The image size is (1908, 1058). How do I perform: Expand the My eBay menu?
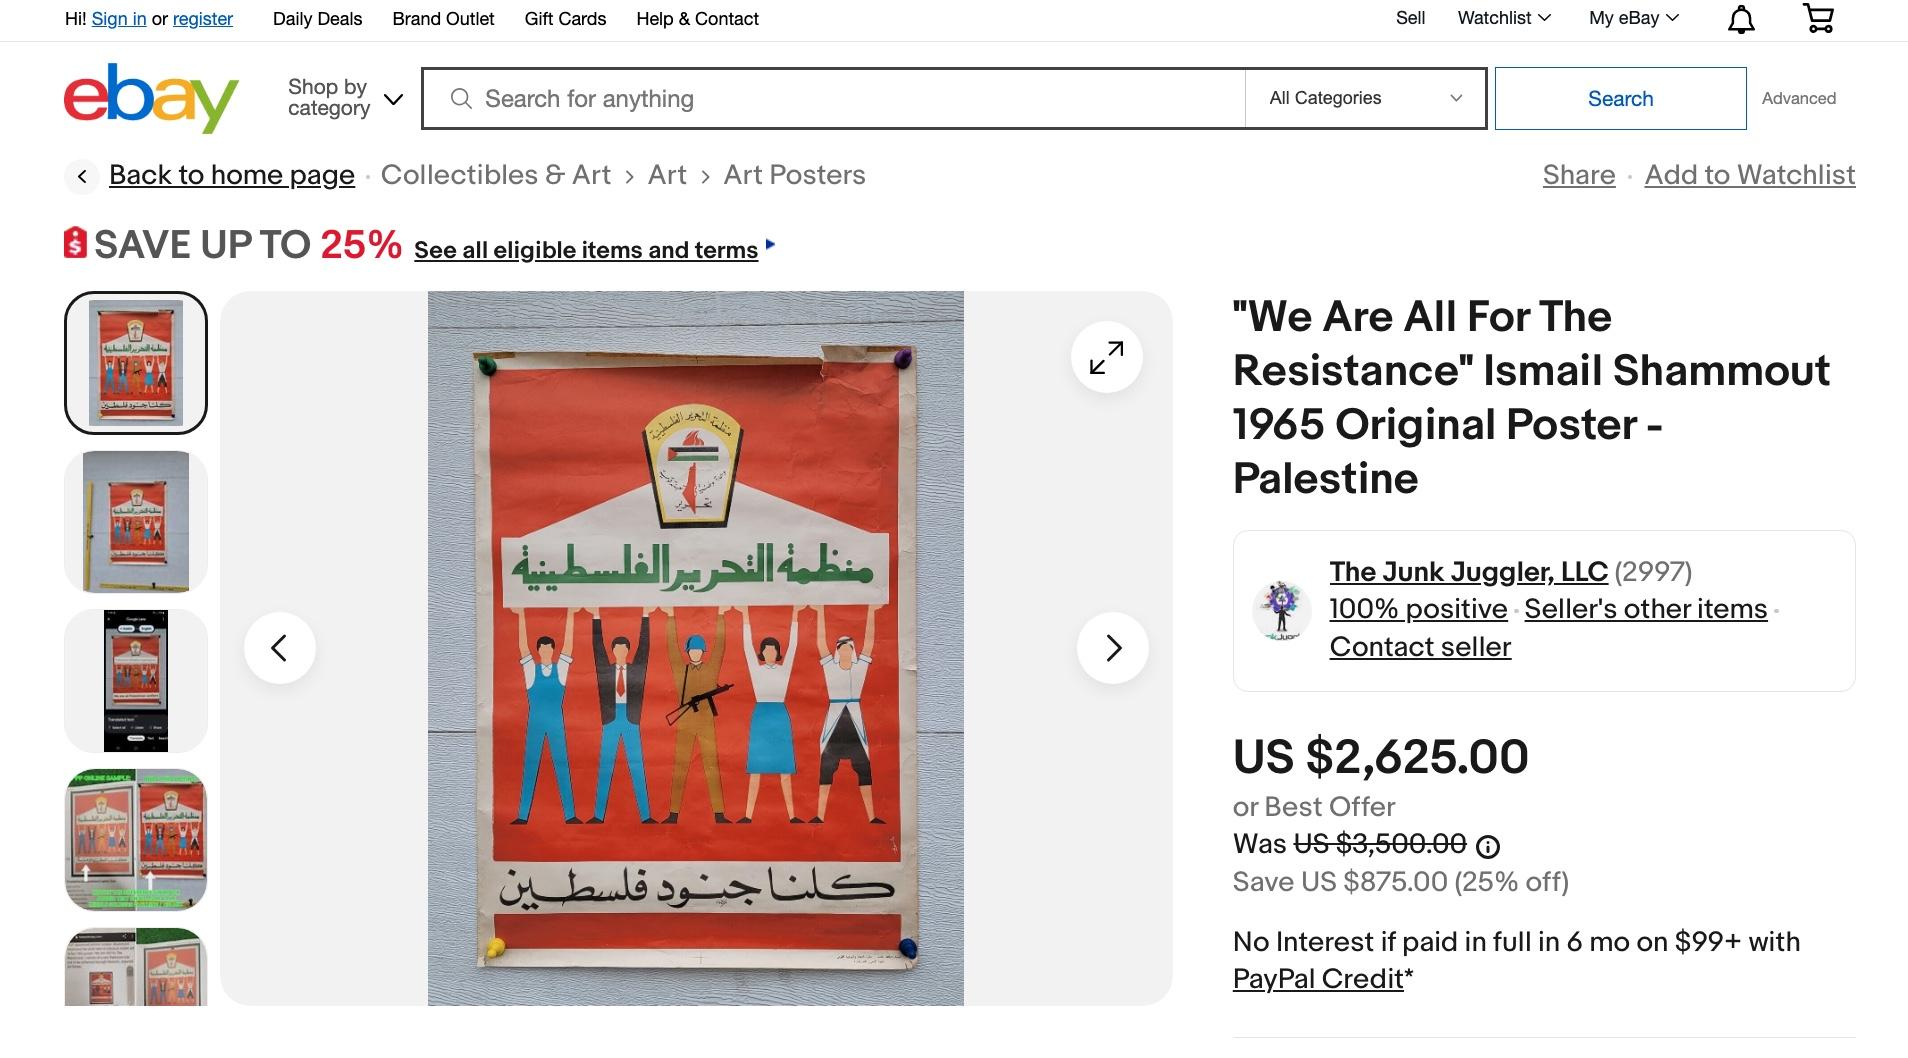coord(1634,18)
